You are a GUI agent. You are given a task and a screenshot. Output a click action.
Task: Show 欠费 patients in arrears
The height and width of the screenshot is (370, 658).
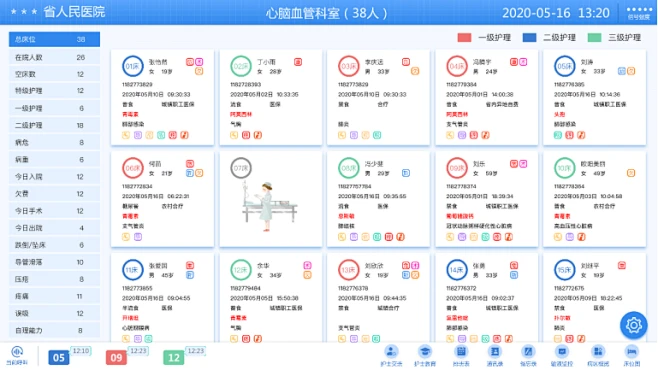(x=54, y=194)
